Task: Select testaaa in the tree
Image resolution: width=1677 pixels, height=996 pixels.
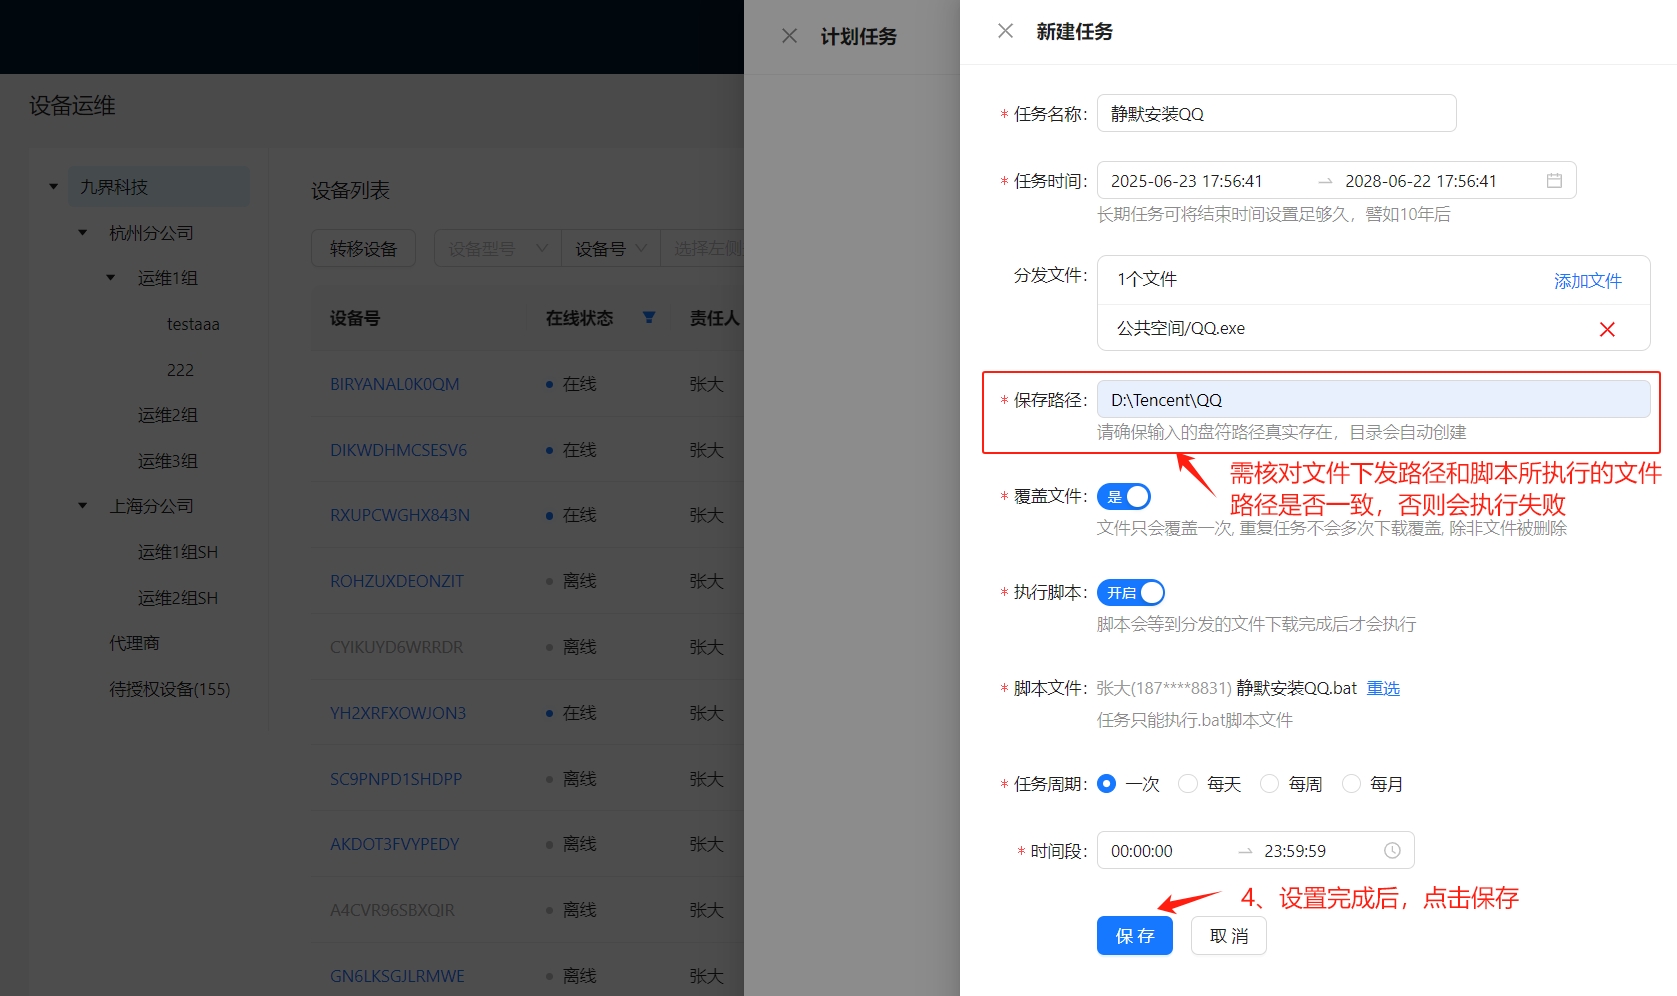Action: [193, 324]
